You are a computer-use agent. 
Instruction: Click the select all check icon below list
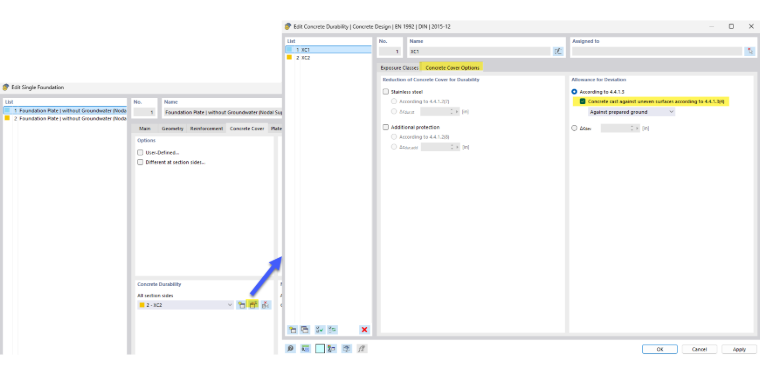tap(320, 329)
